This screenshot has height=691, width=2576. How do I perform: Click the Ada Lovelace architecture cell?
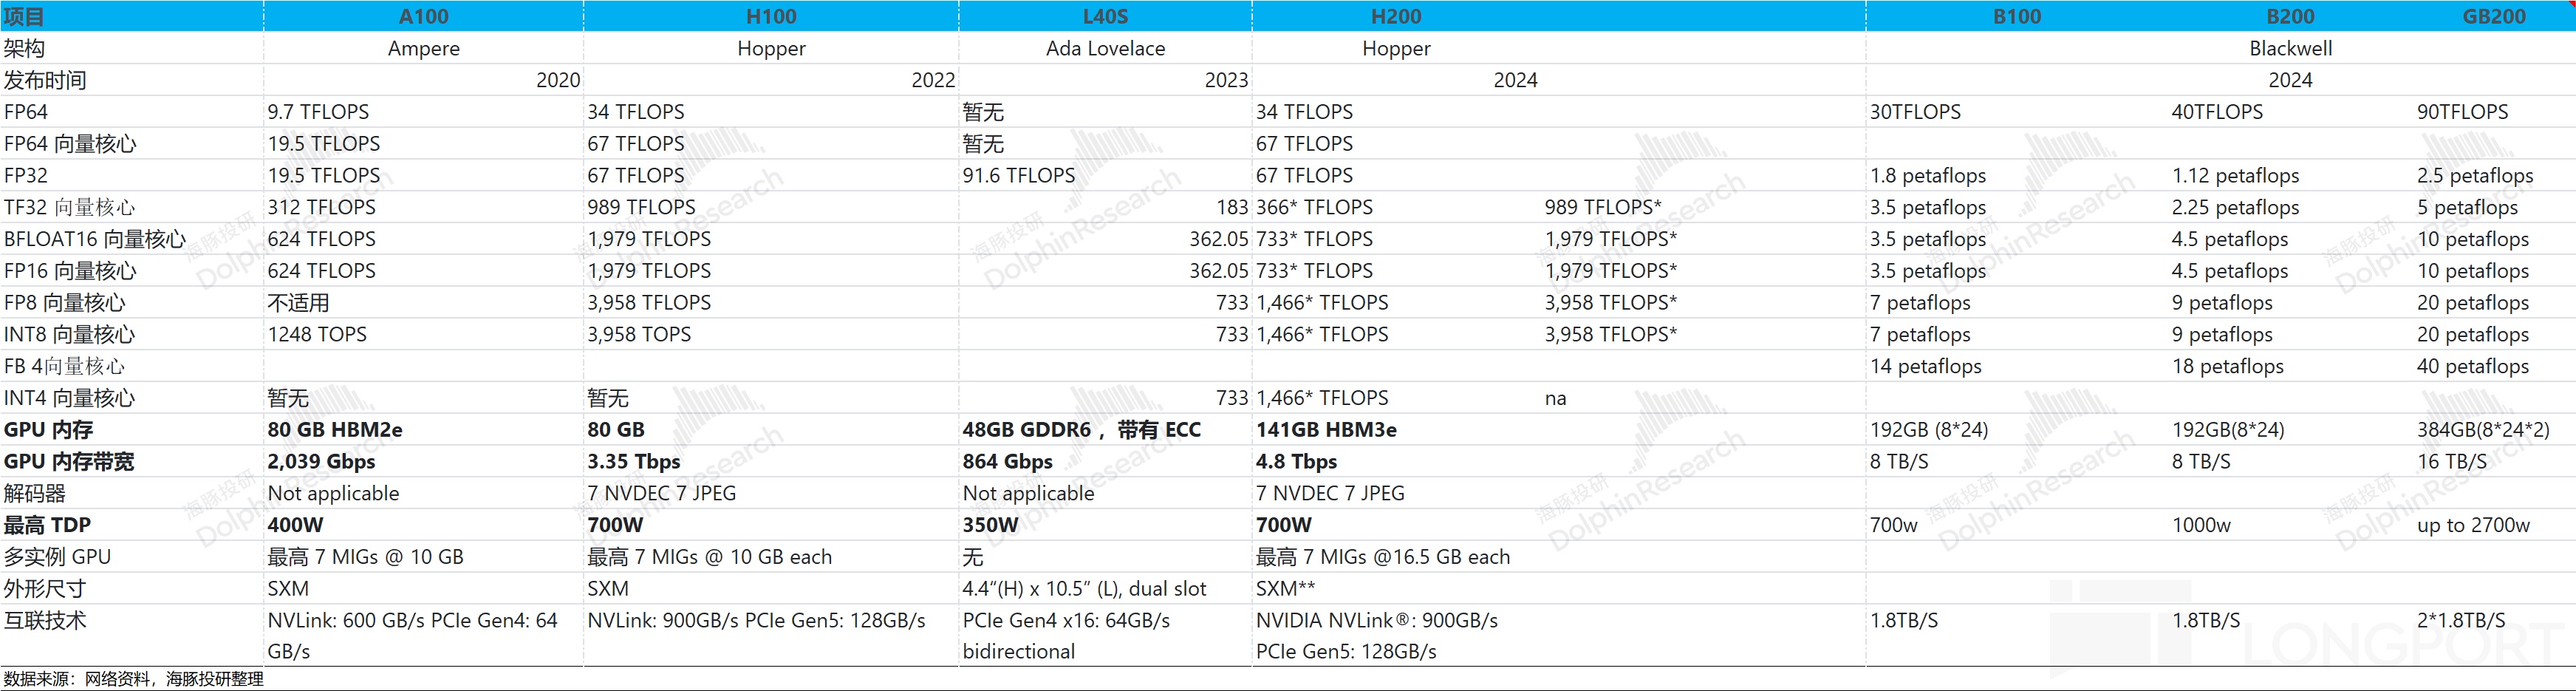[1105, 48]
